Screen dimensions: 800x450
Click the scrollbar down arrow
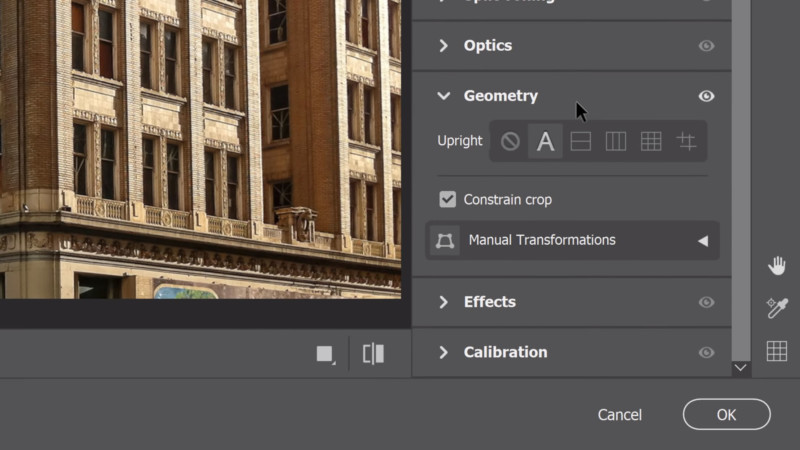(741, 368)
